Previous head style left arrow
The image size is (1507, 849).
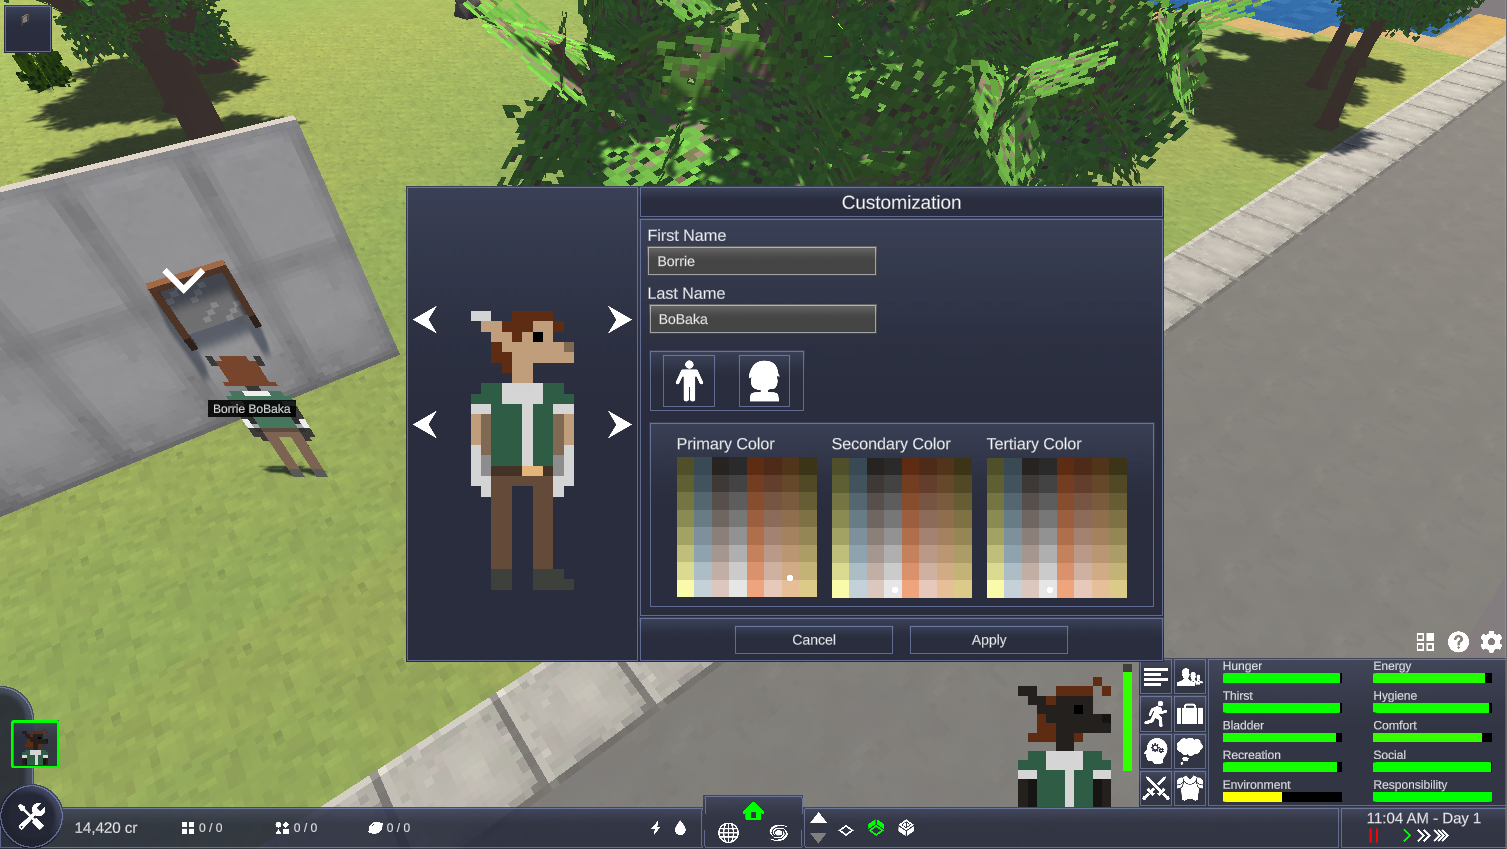(425, 319)
